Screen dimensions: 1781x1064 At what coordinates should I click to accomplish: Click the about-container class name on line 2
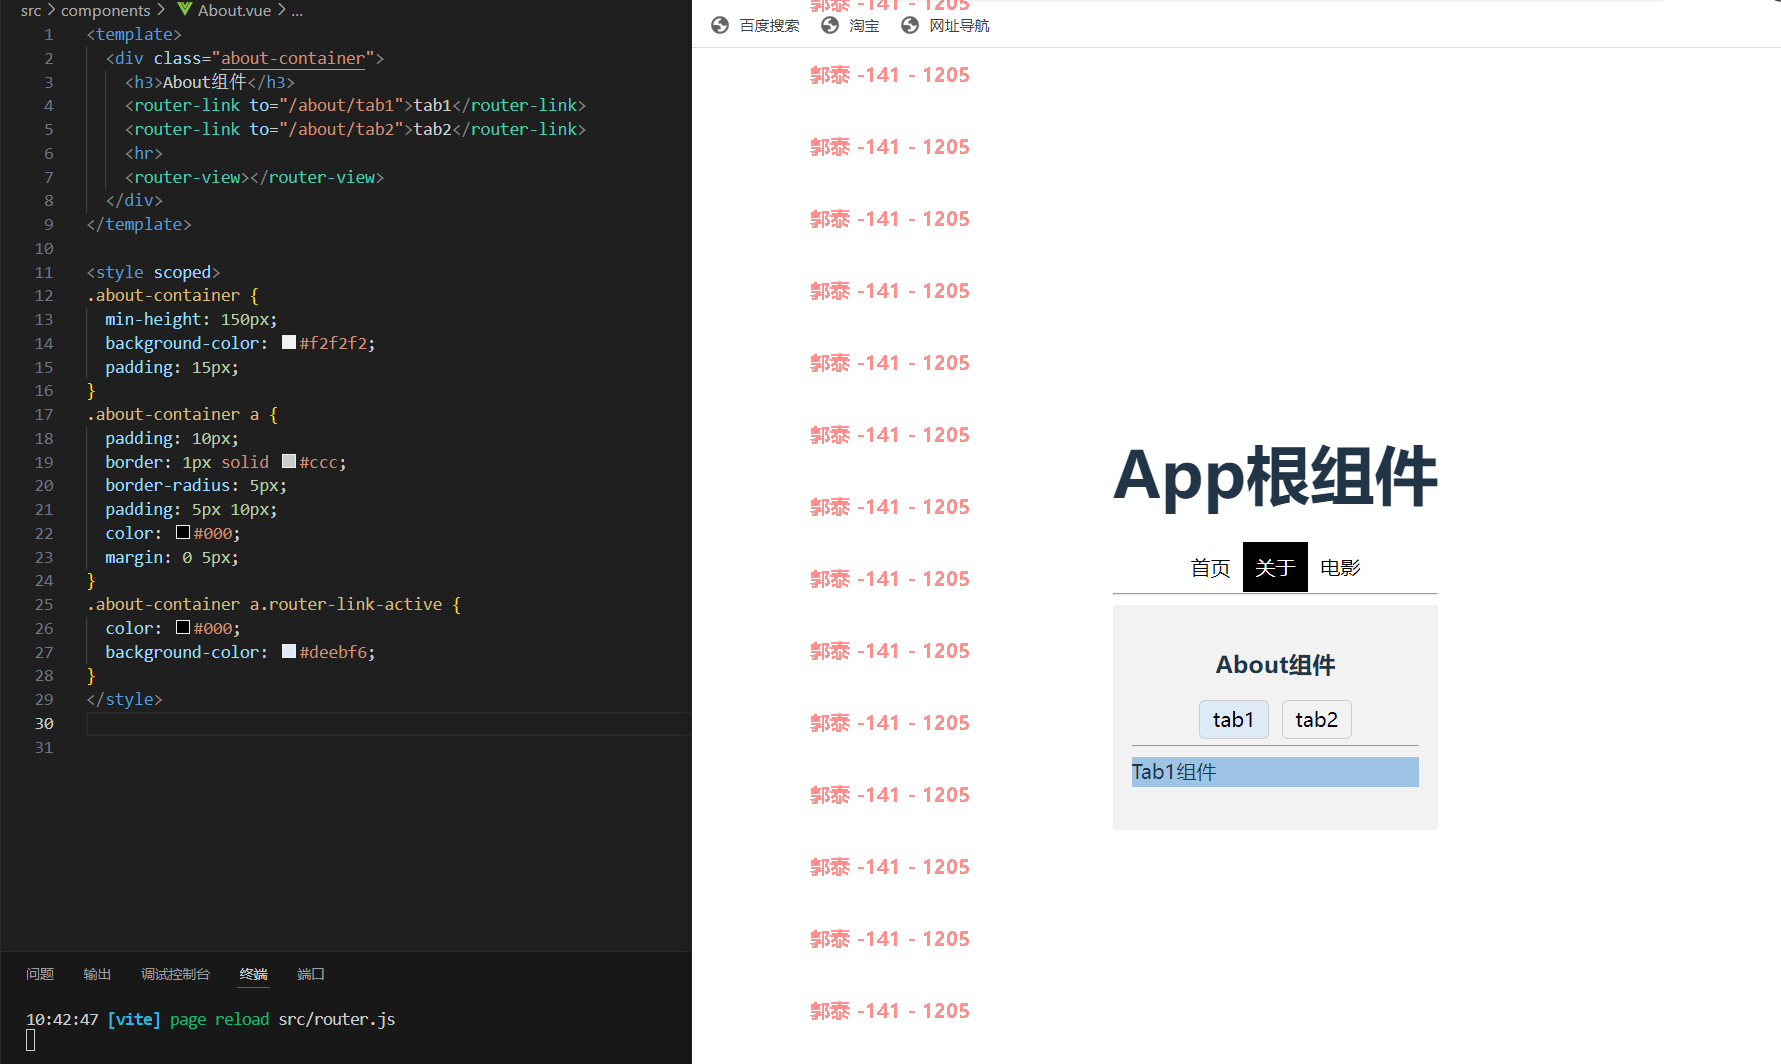[293, 58]
